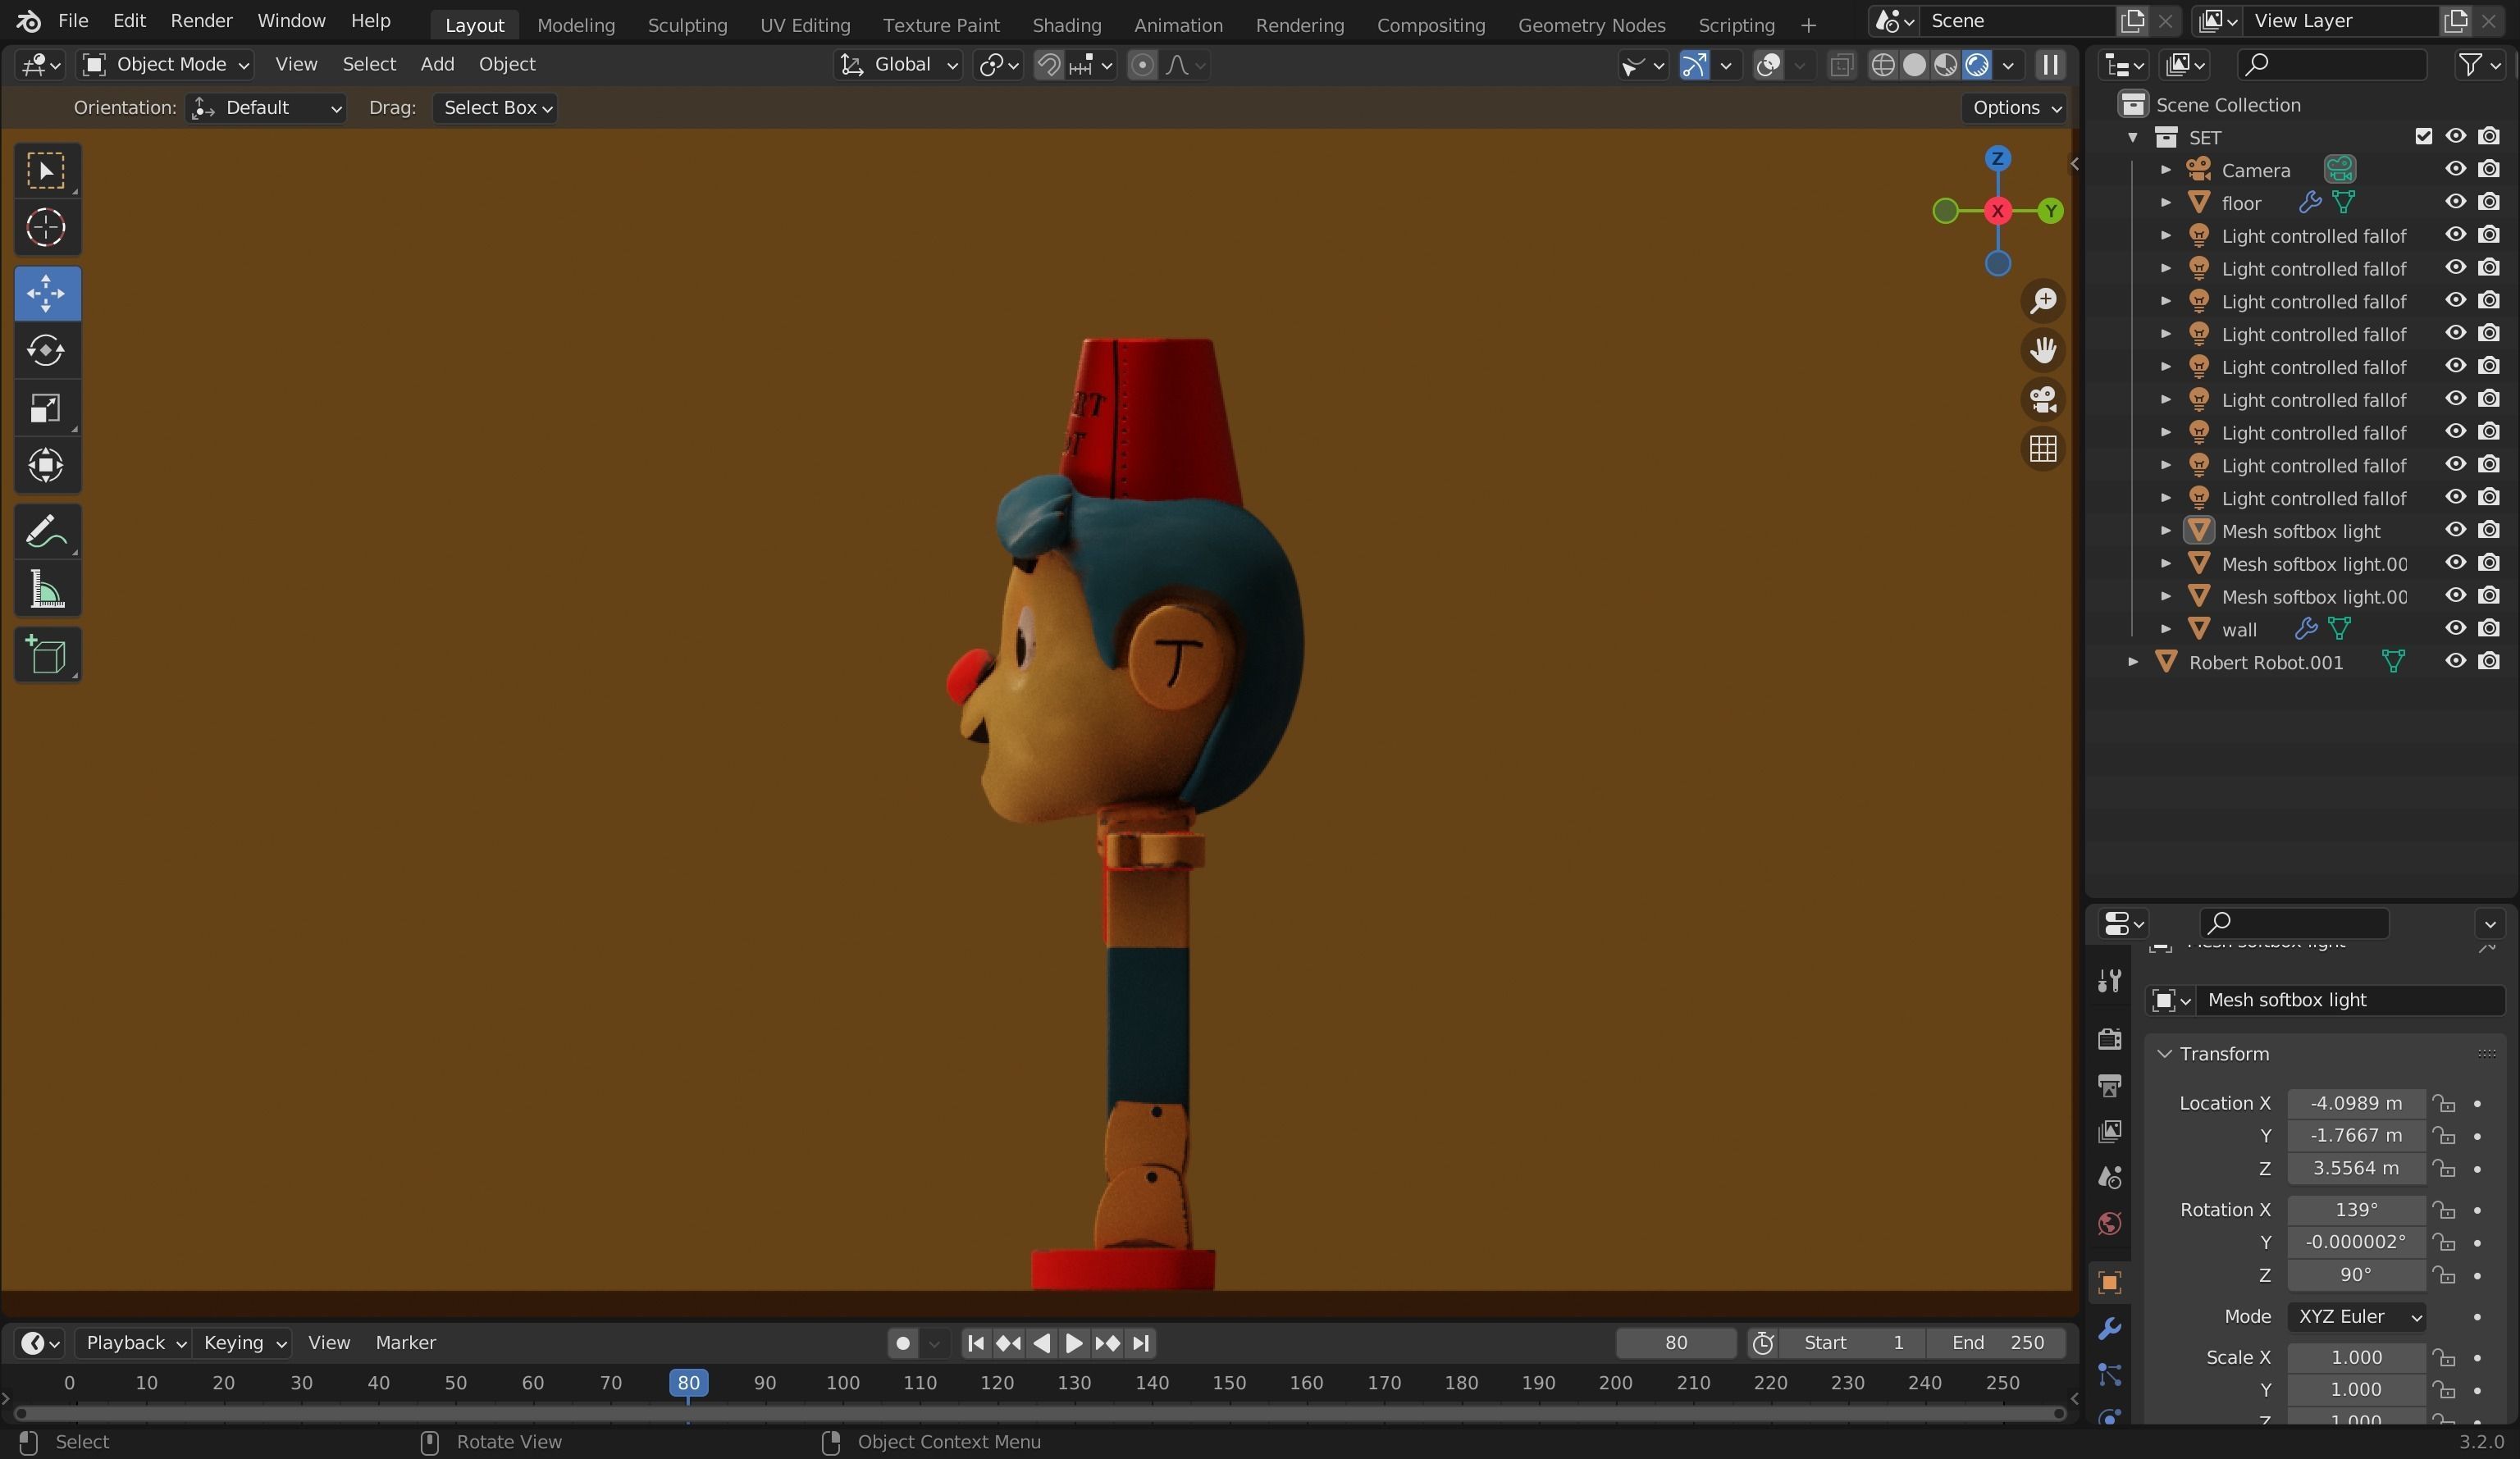Toggle X-ray mode
The width and height of the screenshot is (2520, 1459).
click(x=1841, y=65)
